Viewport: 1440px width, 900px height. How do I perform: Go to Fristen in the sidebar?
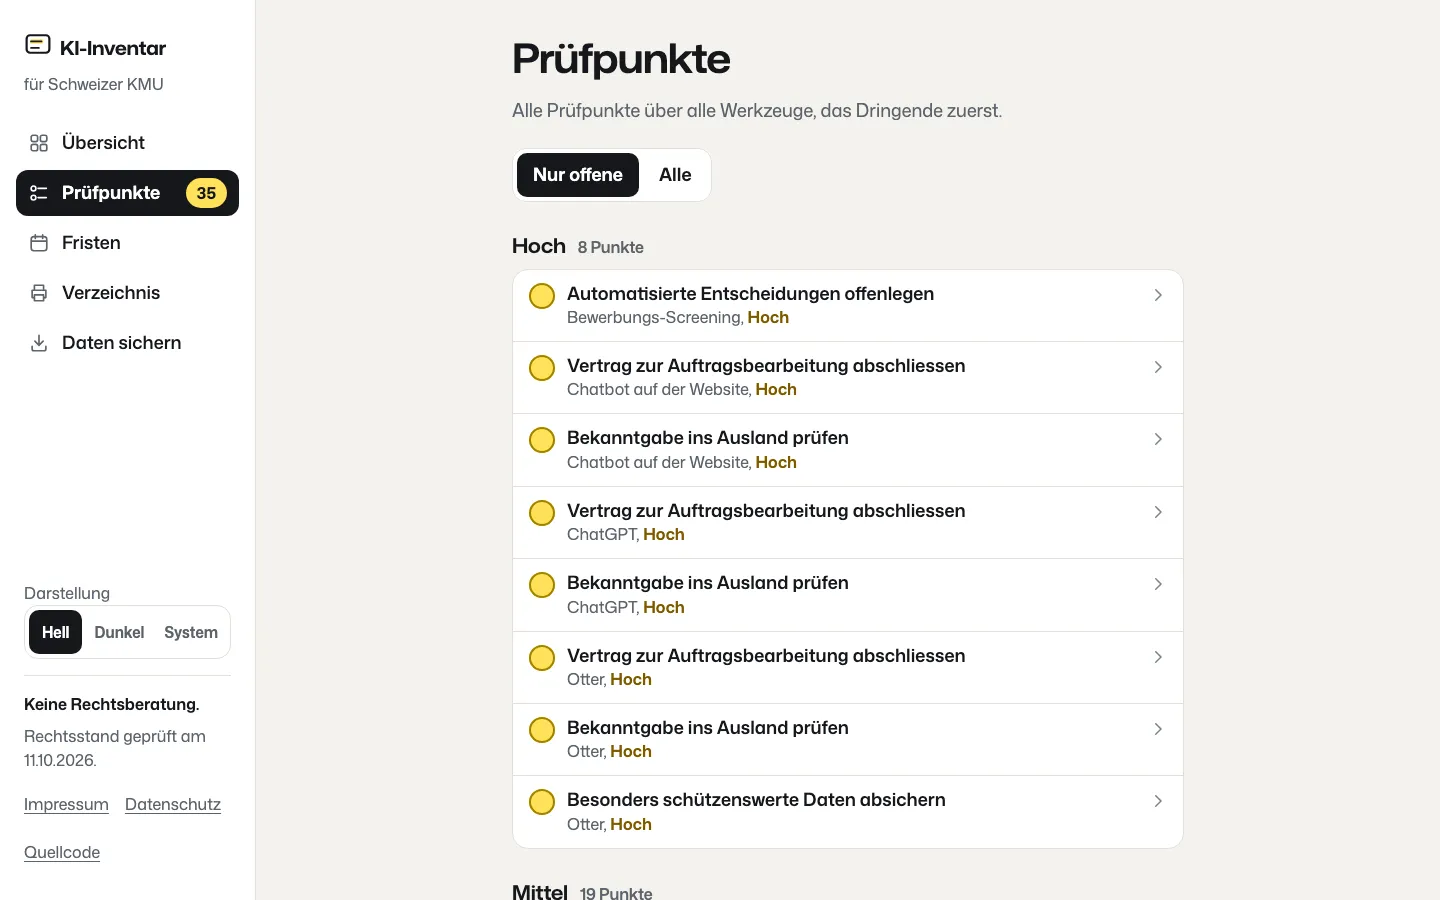[x=127, y=243]
